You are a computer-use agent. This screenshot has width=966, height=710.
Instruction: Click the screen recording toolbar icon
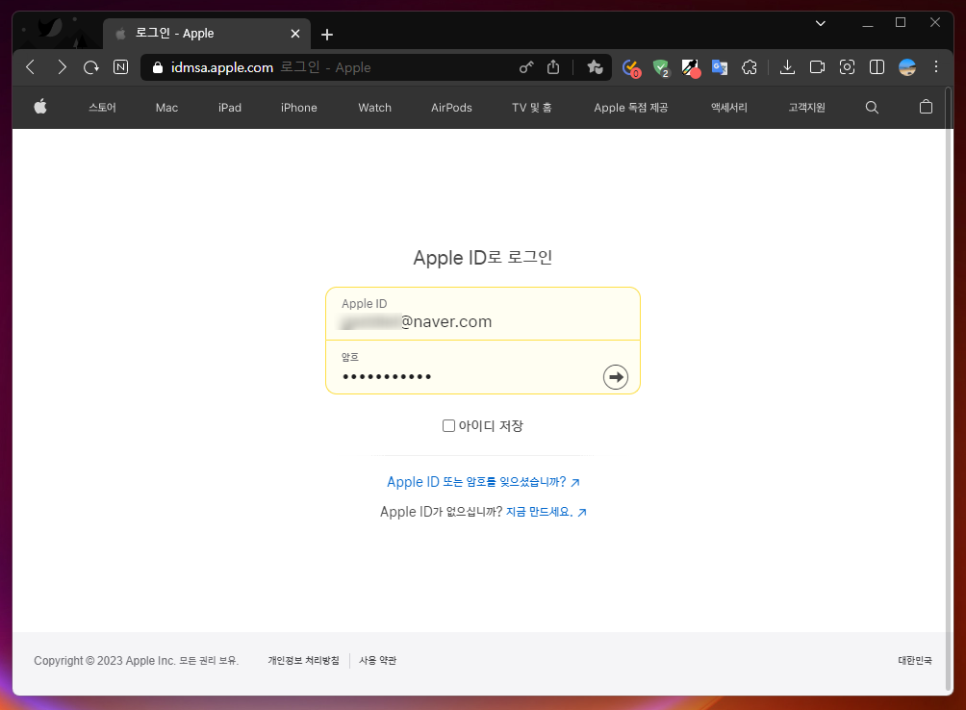click(x=817, y=67)
